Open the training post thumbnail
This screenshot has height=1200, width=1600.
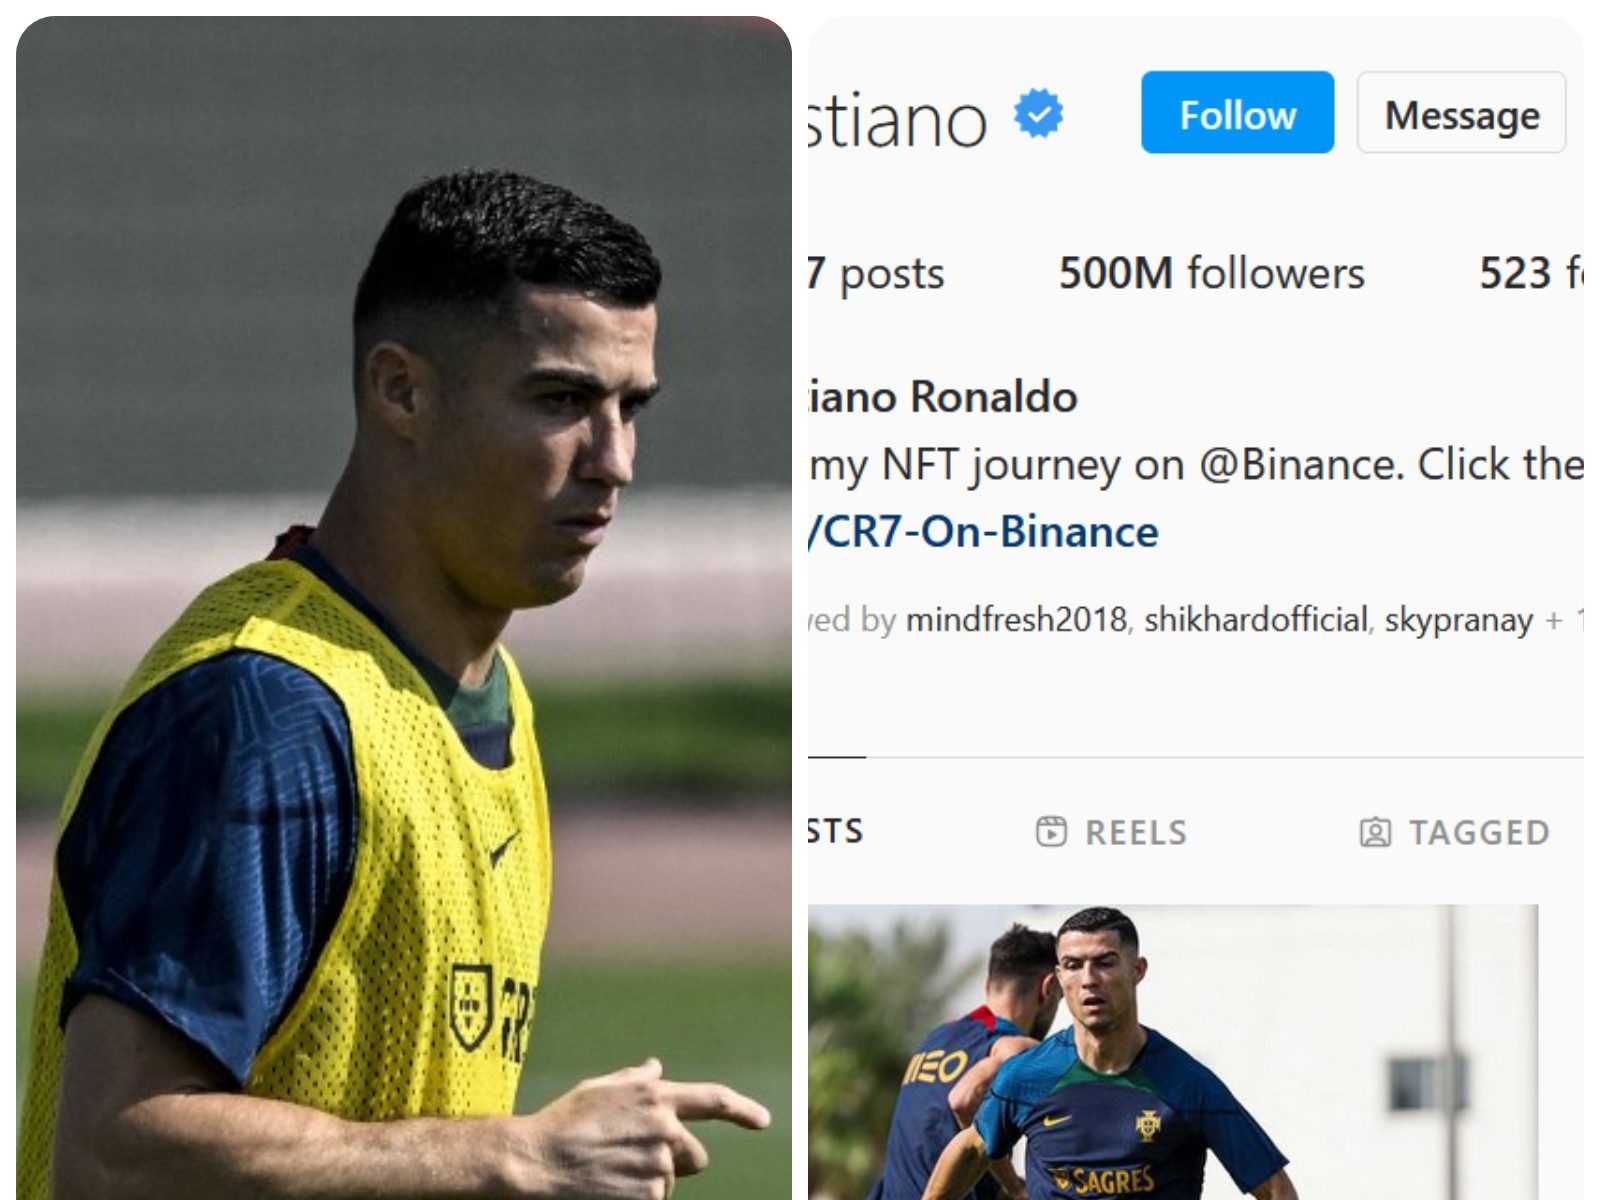(x=1173, y=1052)
